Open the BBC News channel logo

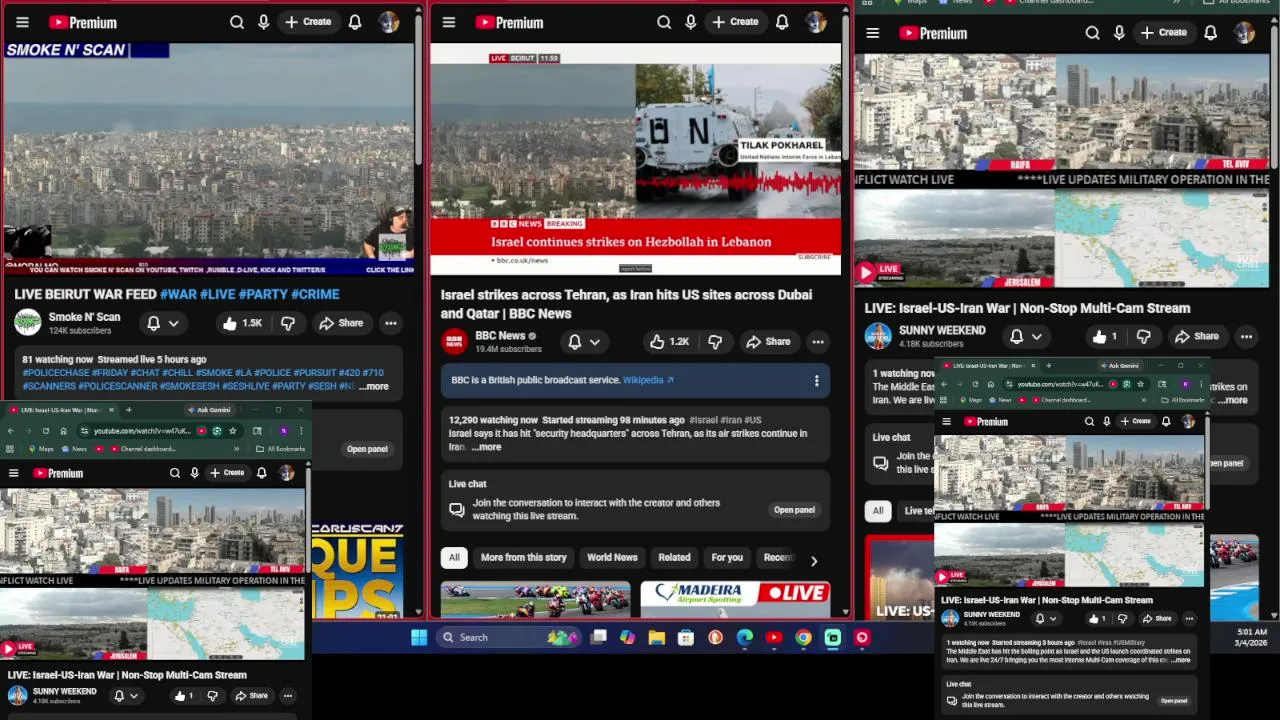coord(455,341)
